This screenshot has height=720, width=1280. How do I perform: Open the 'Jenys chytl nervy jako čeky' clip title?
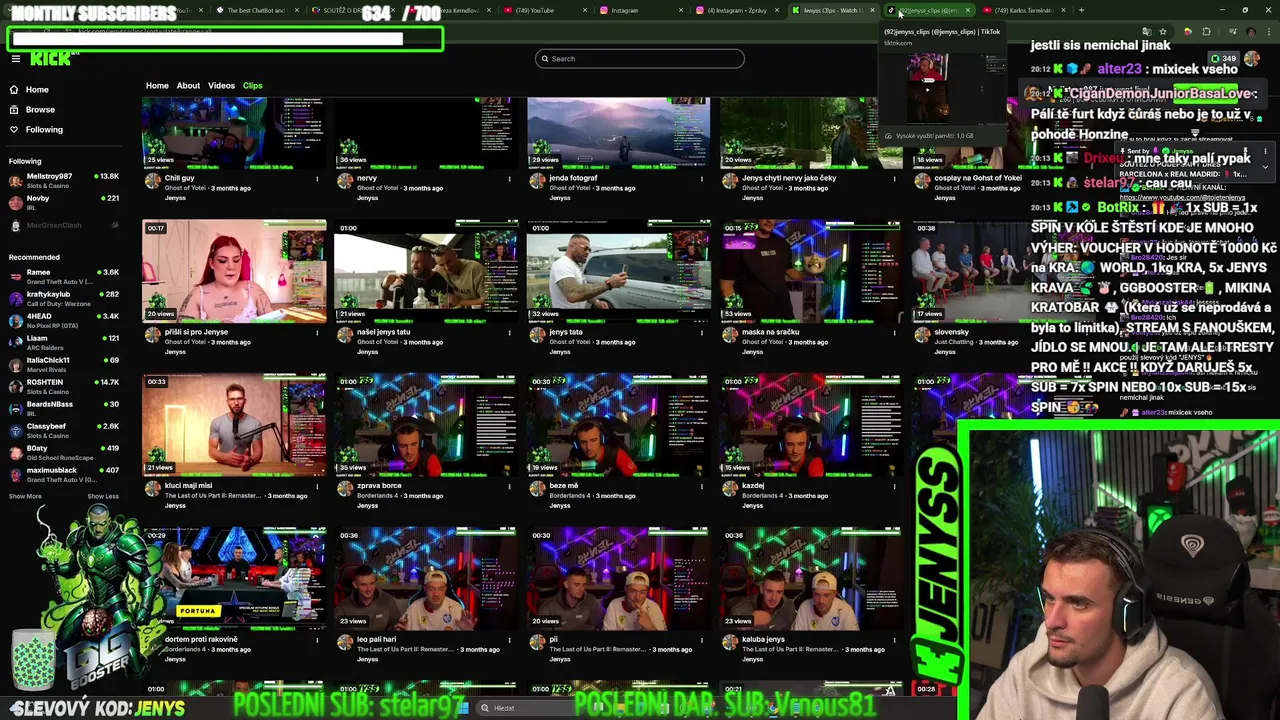(x=788, y=179)
